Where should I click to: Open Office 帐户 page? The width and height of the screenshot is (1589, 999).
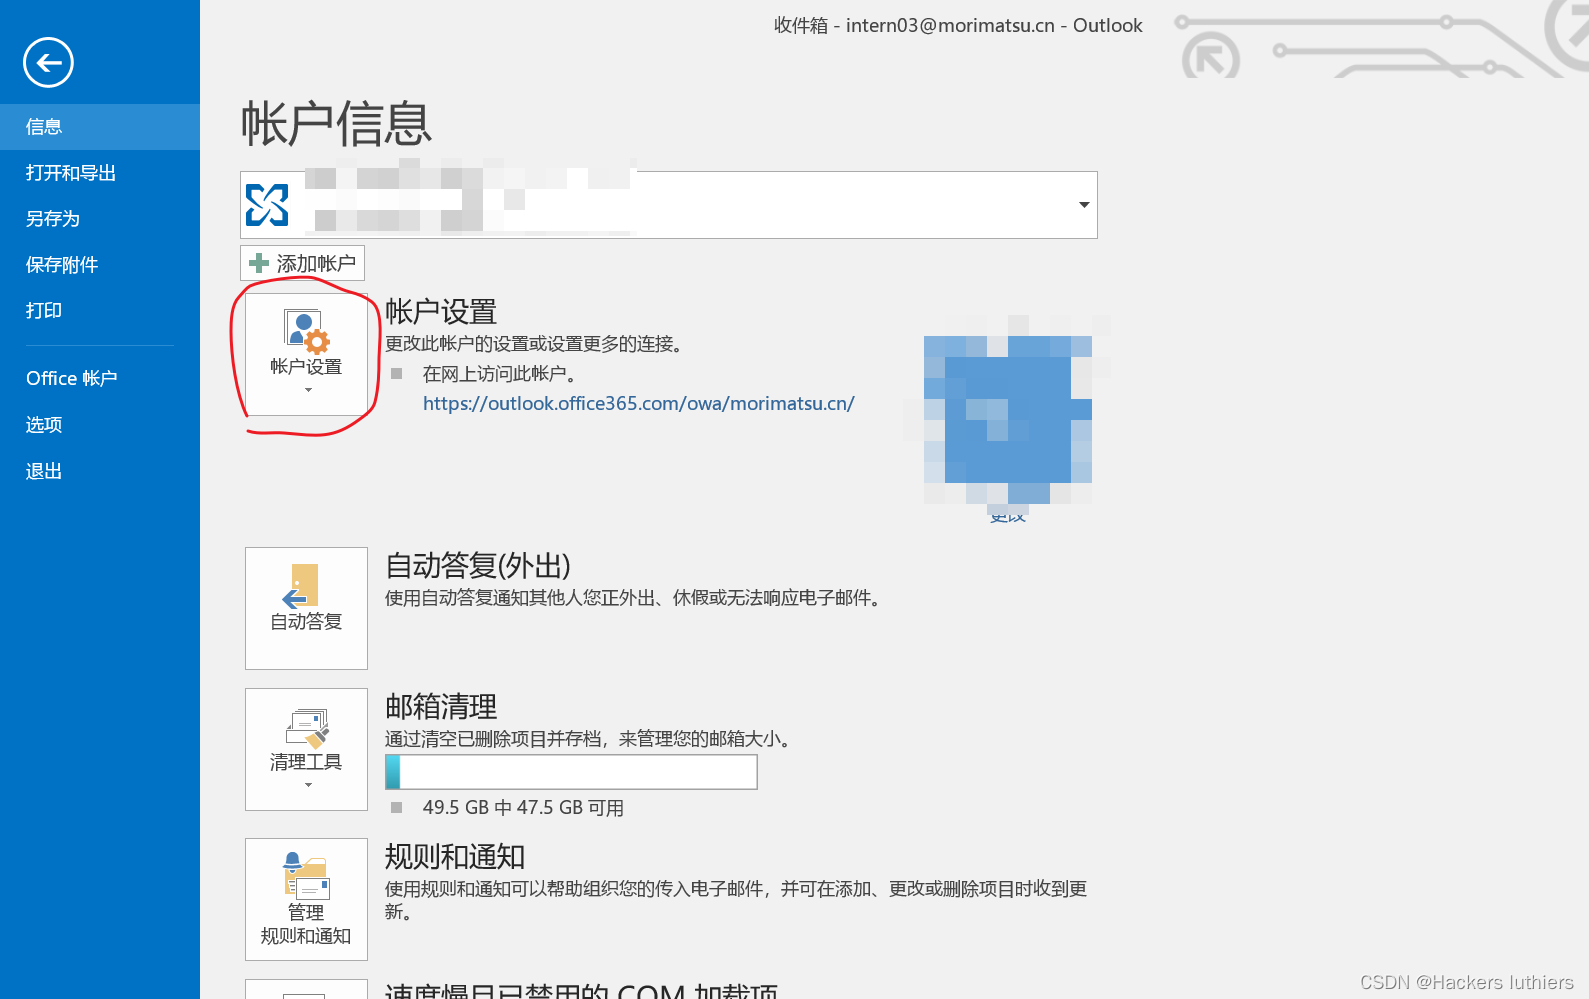pos(100,379)
